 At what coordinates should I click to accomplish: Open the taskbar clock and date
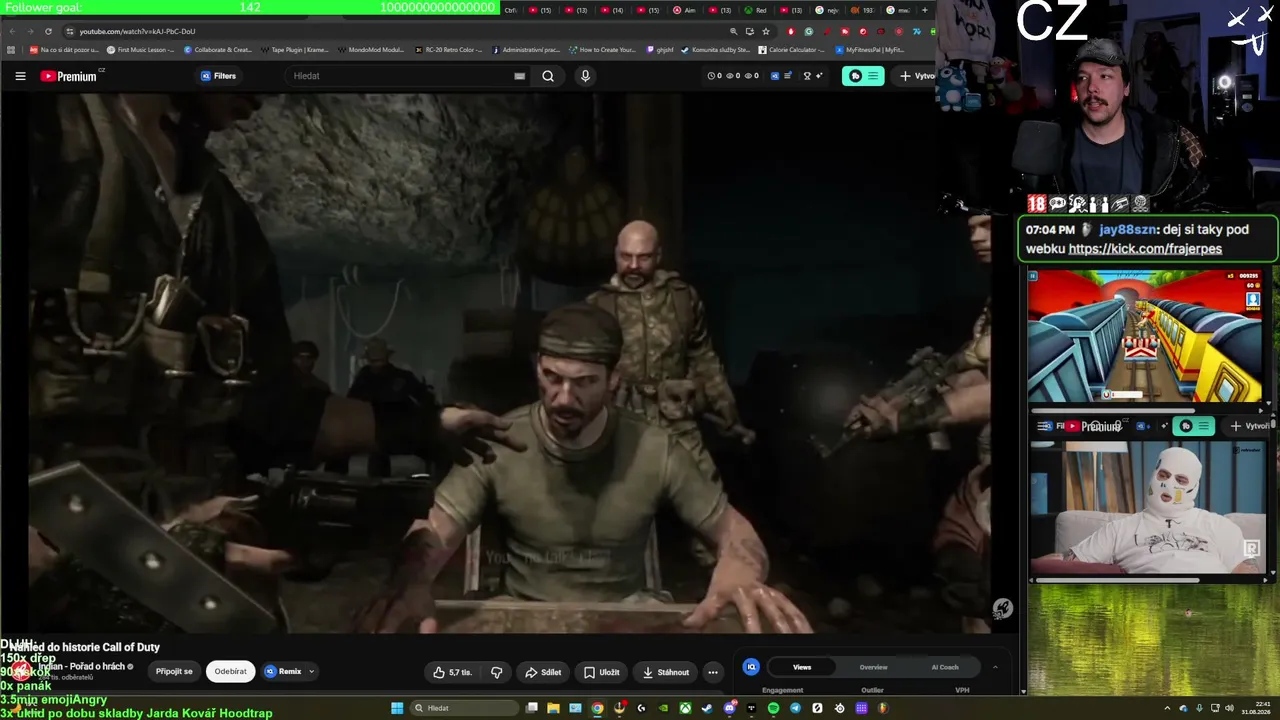pyautogui.click(x=1256, y=708)
